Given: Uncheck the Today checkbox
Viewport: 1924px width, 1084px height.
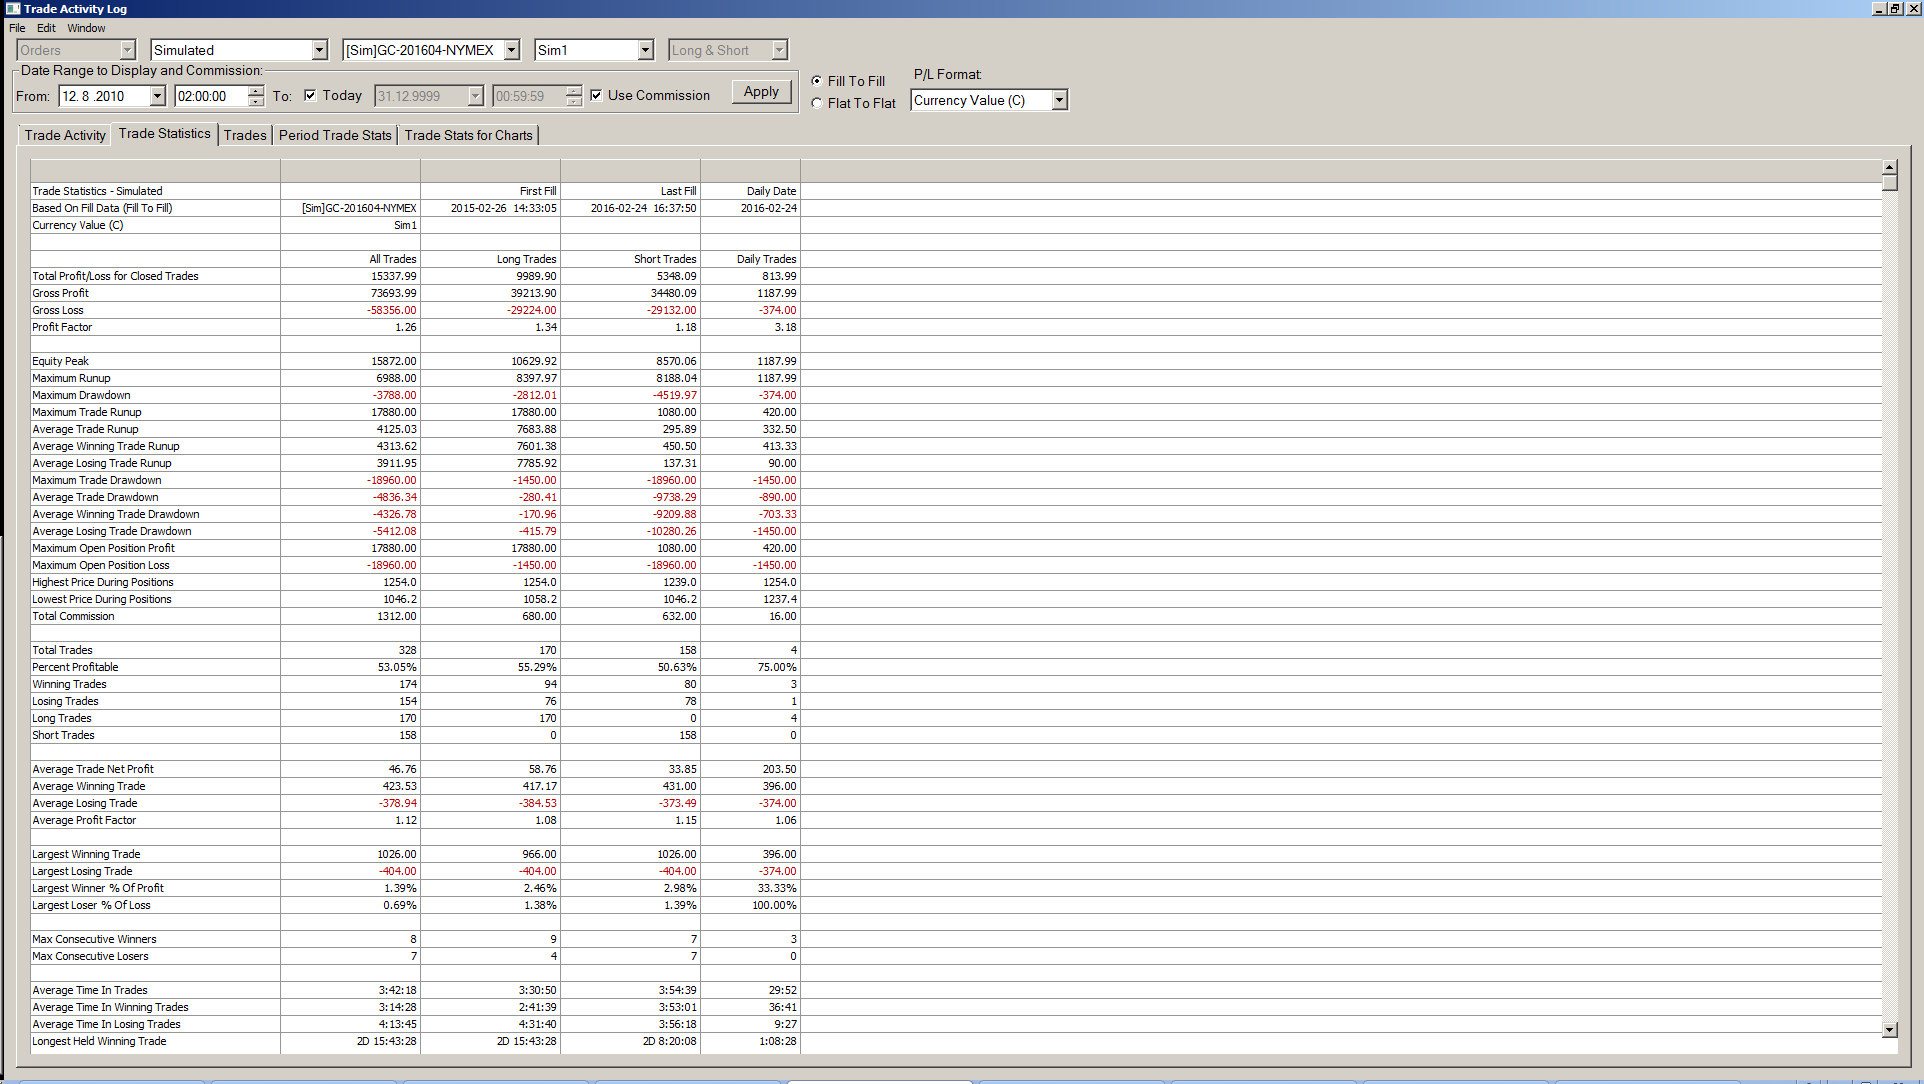Looking at the screenshot, I should 310,96.
